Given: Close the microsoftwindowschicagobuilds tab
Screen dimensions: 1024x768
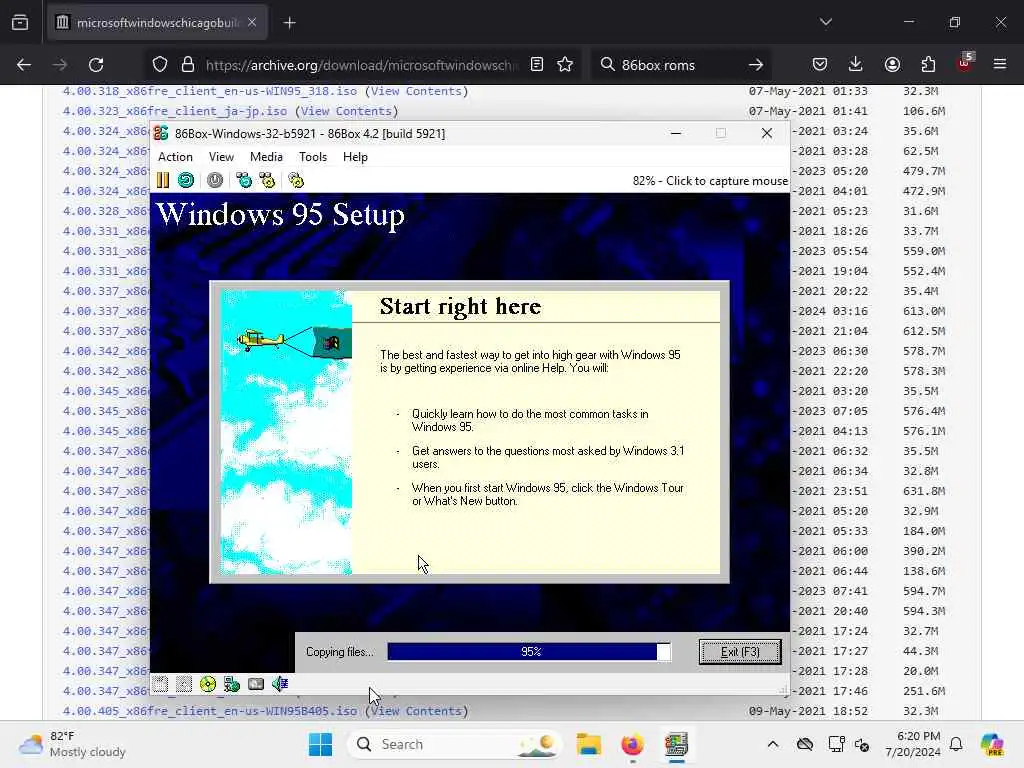Looking at the screenshot, I should pyautogui.click(x=252, y=22).
